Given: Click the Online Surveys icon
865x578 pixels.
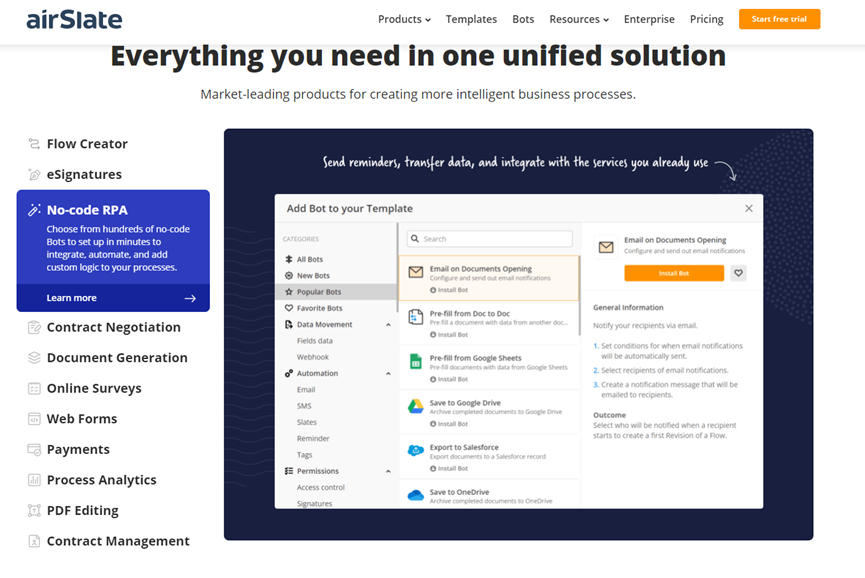Looking at the screenshot, I should pos(34,389).
